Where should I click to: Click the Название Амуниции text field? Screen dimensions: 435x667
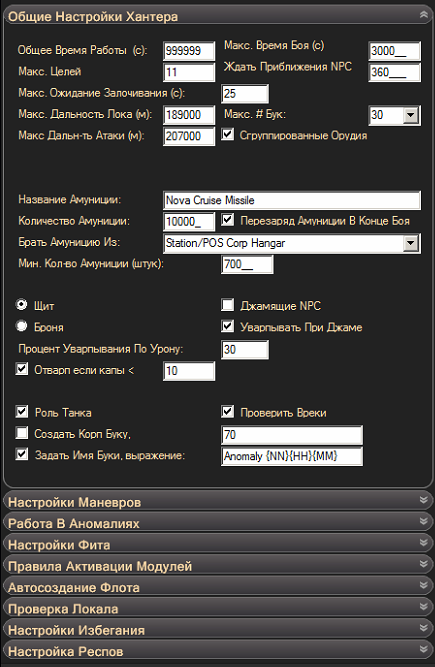(292, 200)
